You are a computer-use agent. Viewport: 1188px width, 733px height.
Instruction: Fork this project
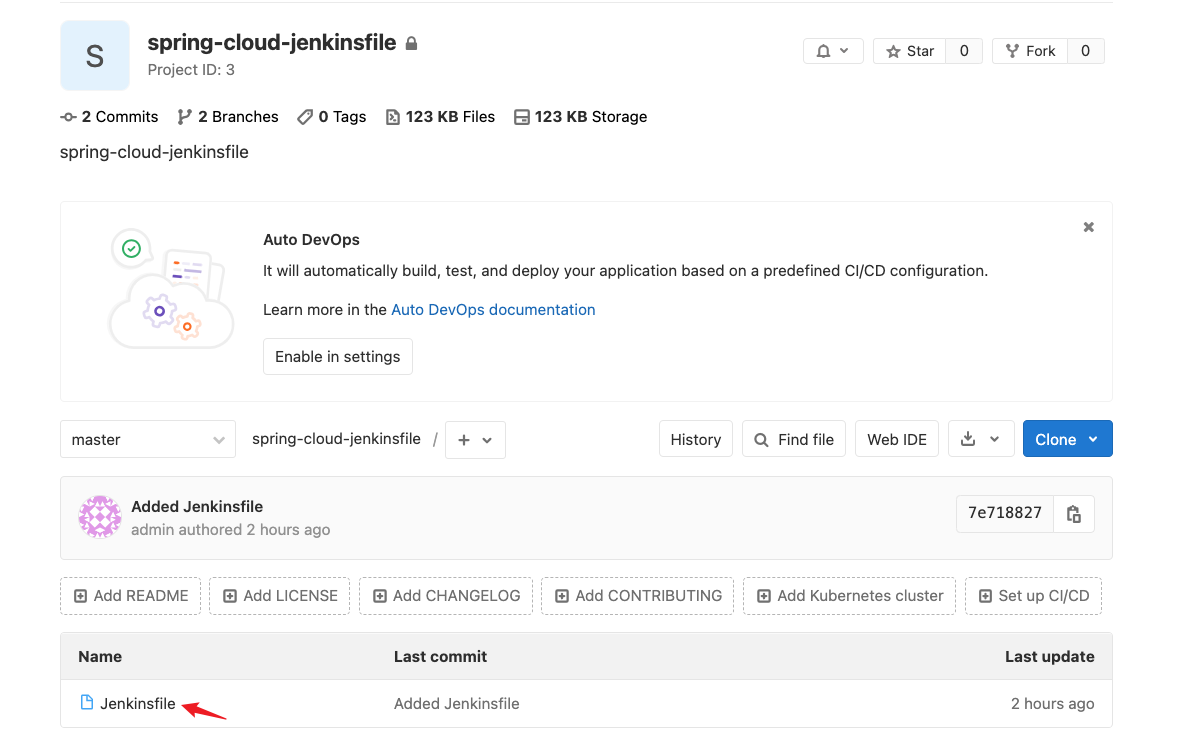(1030, 51)
